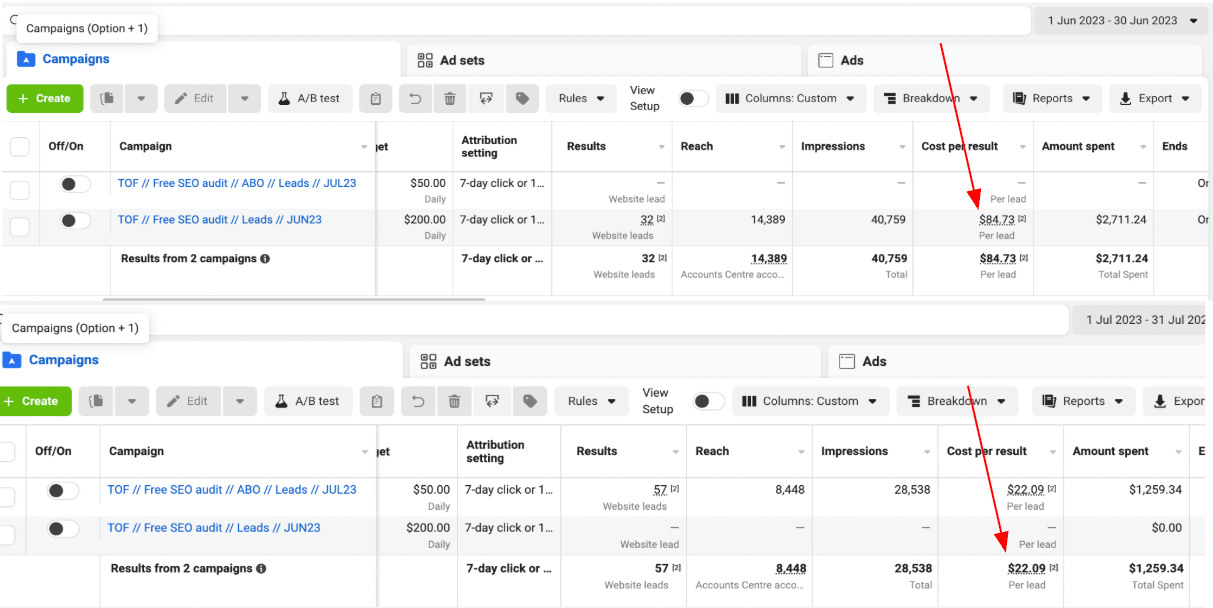
Task: Enable View Setup switch in June 2023 toolbar
Action: [x=693, y=98]
